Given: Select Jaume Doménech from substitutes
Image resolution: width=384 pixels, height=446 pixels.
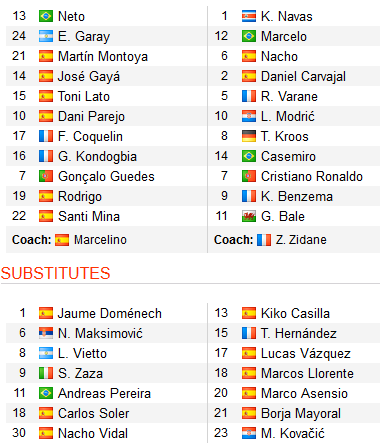Looking at the screenshot, I should [x=110, y=313].
